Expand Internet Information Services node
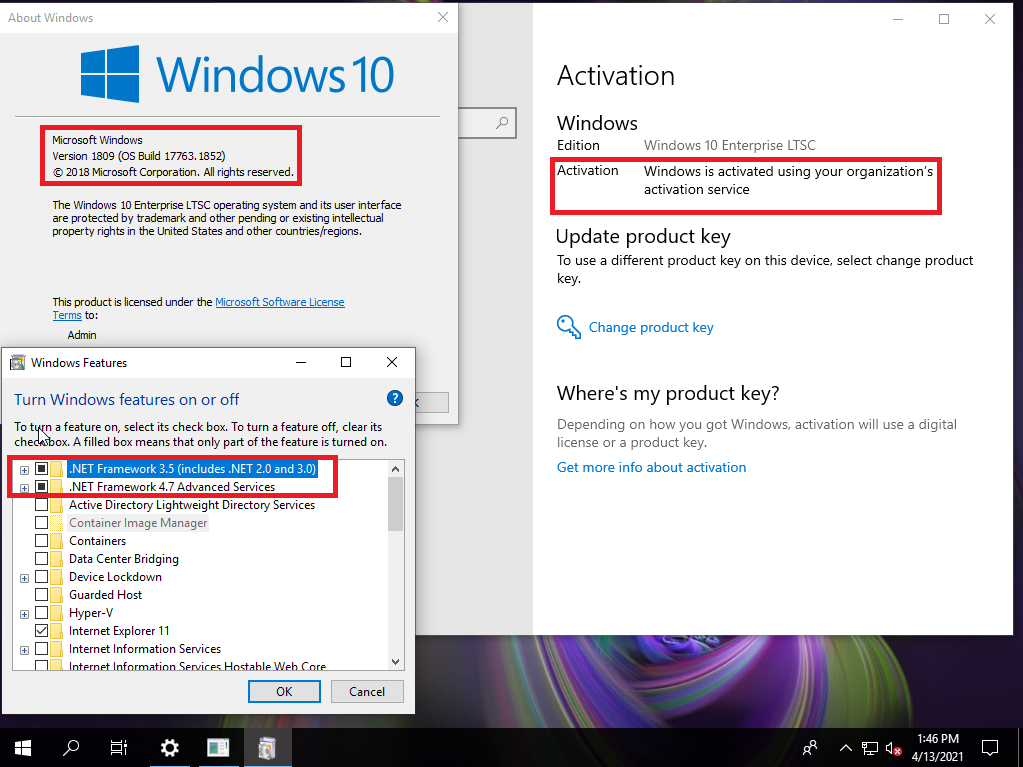Screen dimensions: 1023x767 [24, 650]
